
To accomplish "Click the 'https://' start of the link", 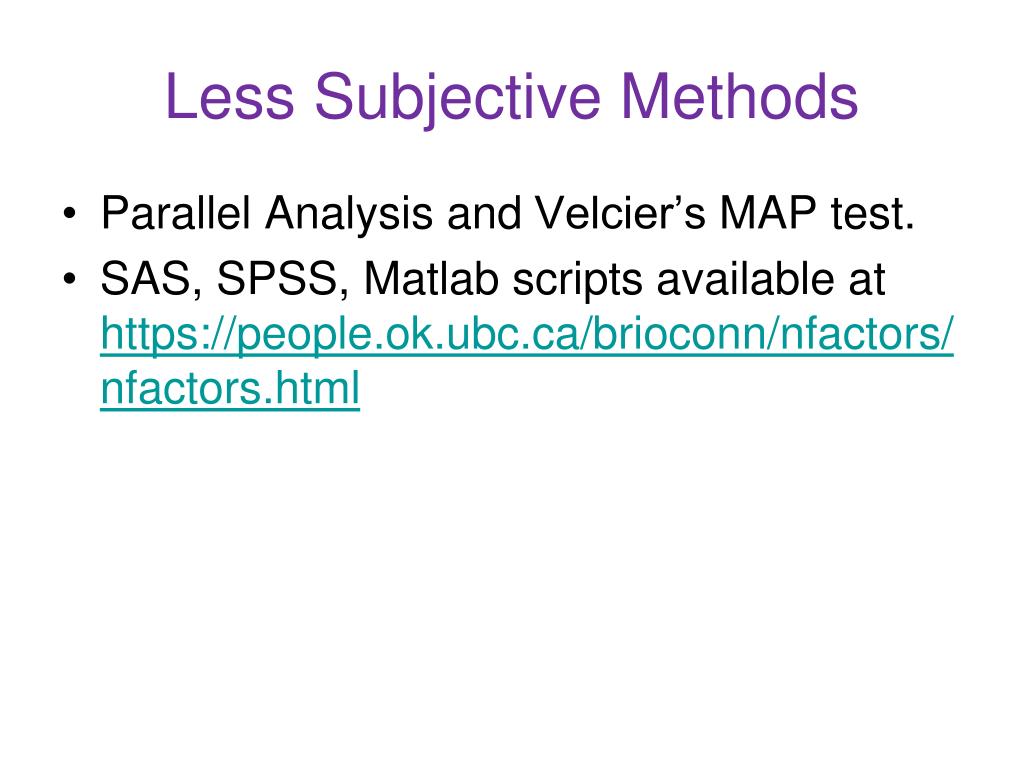I will [168, 335].
